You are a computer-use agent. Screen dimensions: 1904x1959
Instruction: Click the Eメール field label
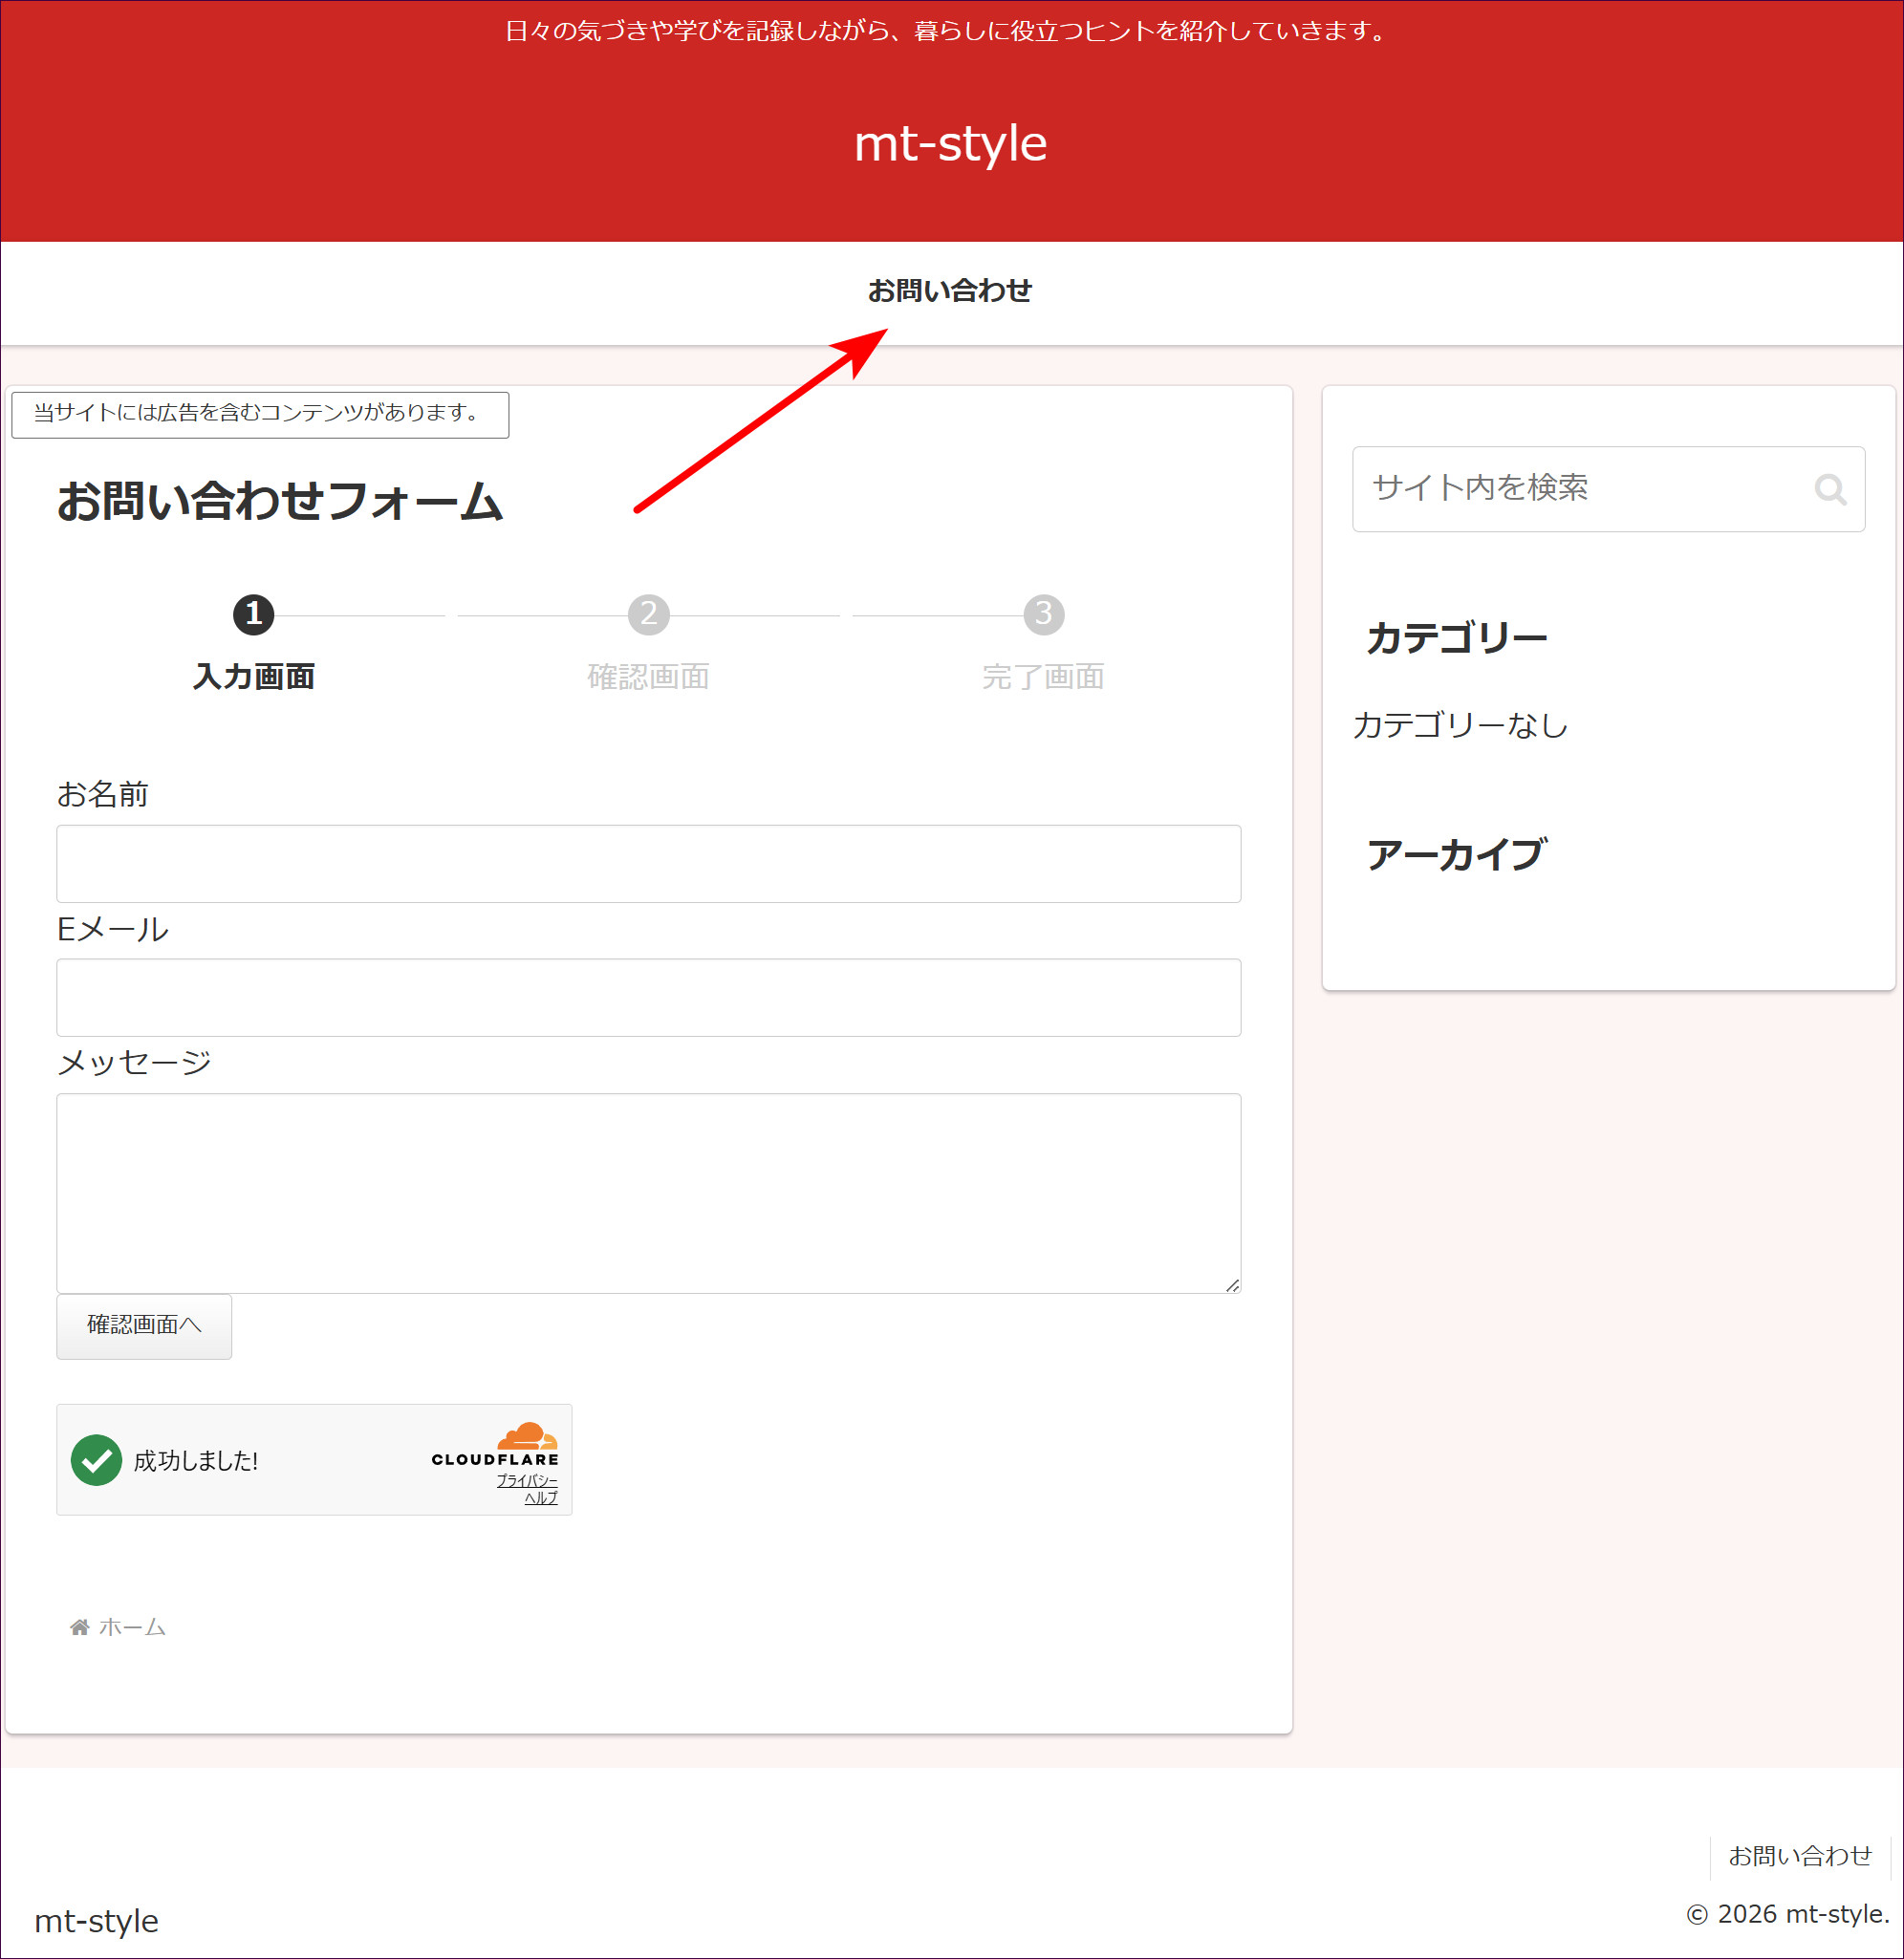(113, 929)
